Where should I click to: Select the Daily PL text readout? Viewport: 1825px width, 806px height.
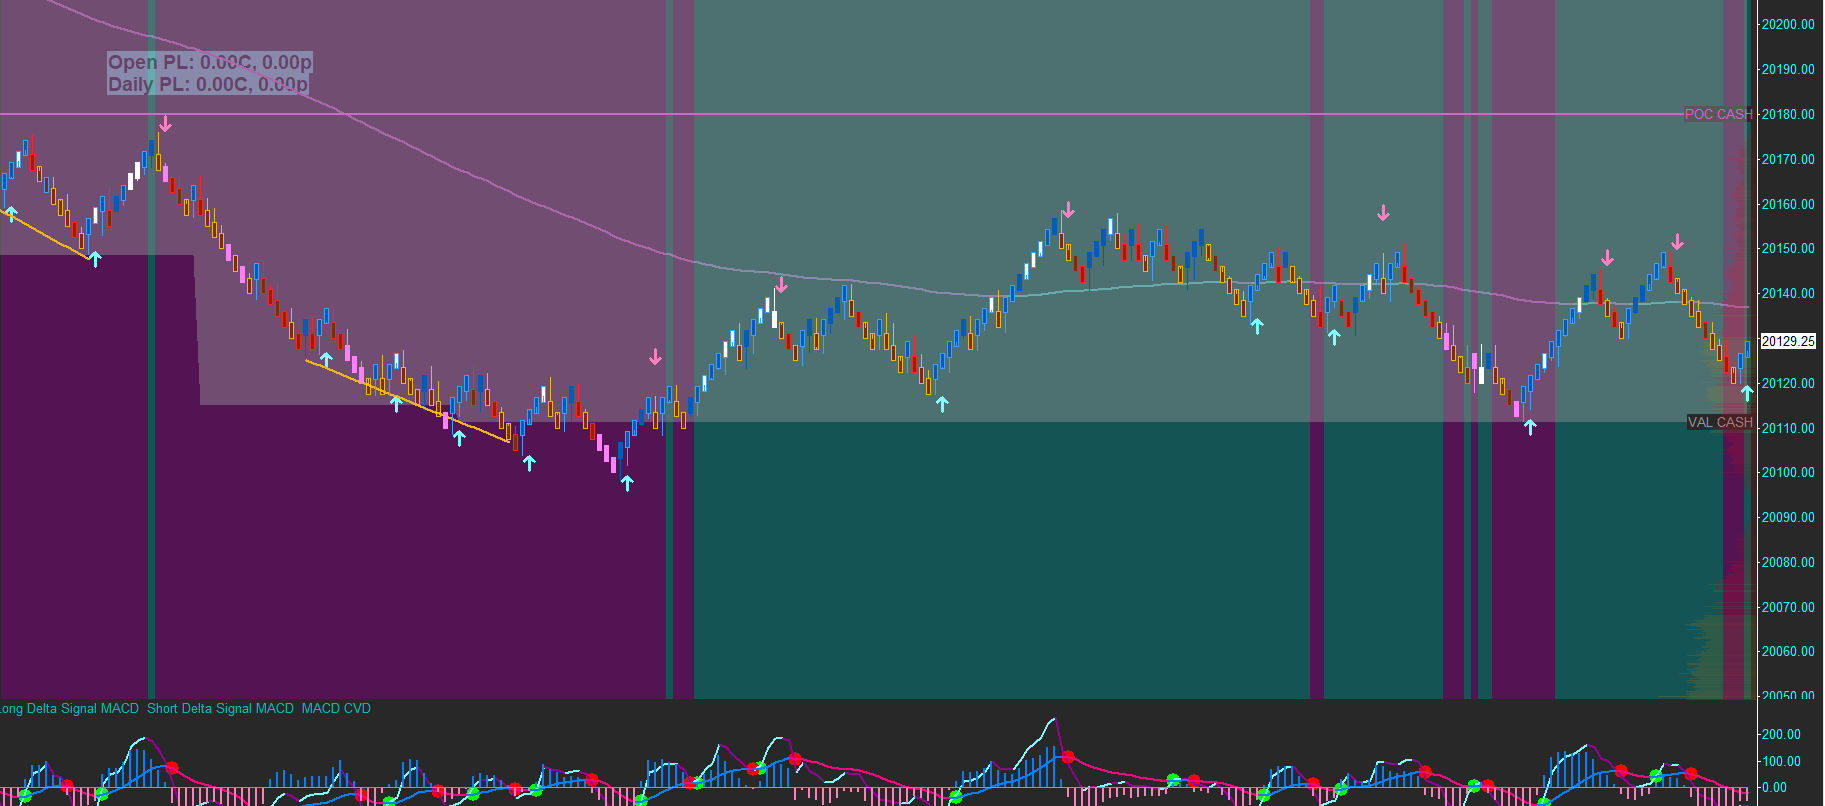(x=208, y=85)
